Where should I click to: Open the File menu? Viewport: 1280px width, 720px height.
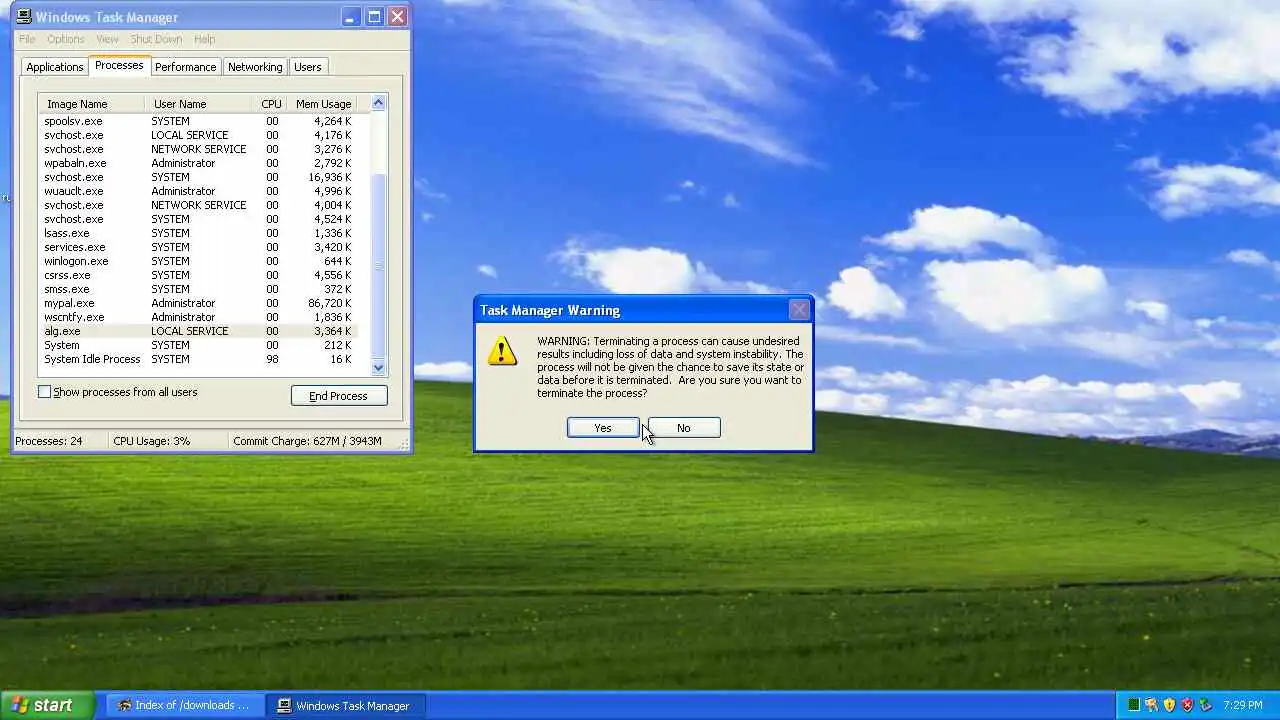pos(27,39)
